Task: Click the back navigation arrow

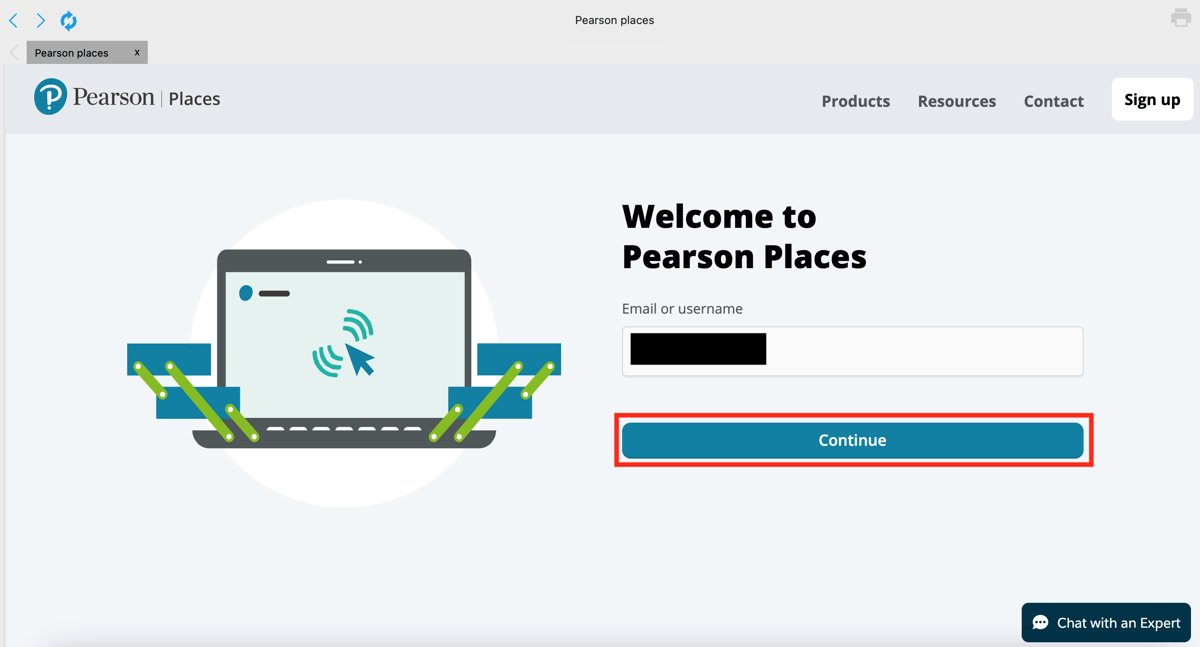Action: tap(14, 20)
